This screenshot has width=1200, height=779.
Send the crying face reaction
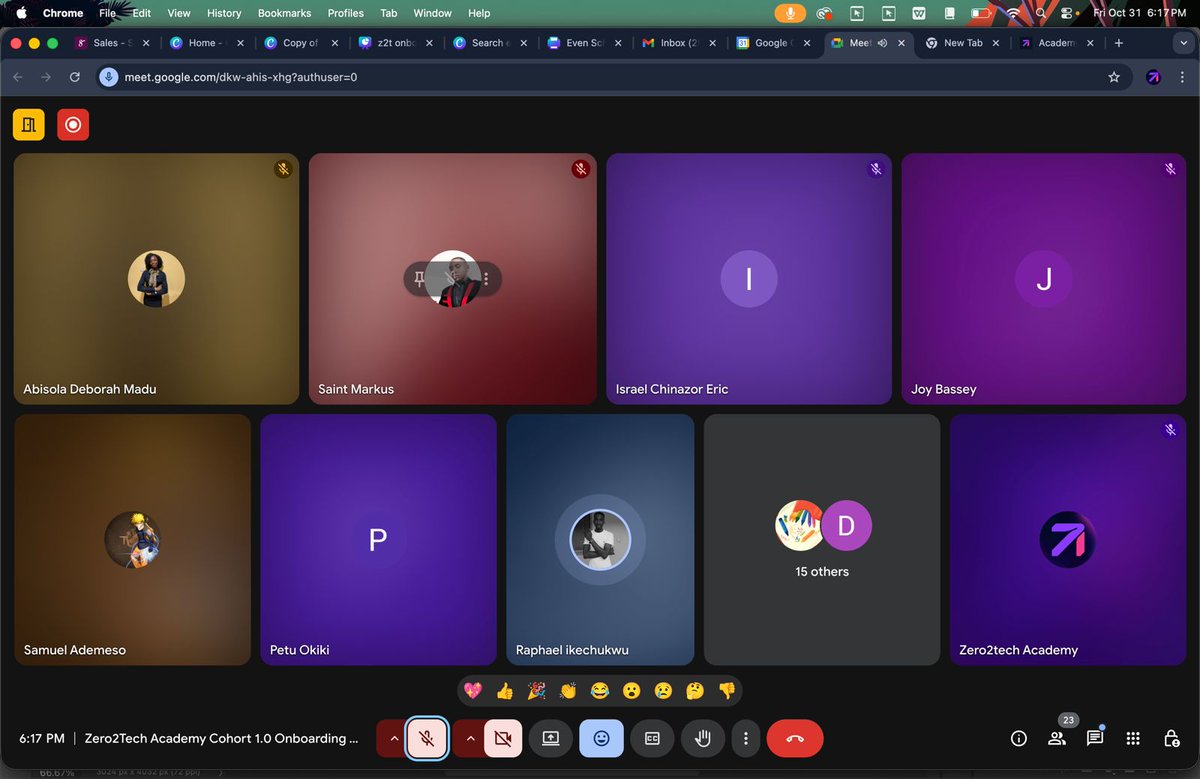click(x=663, y=691)
